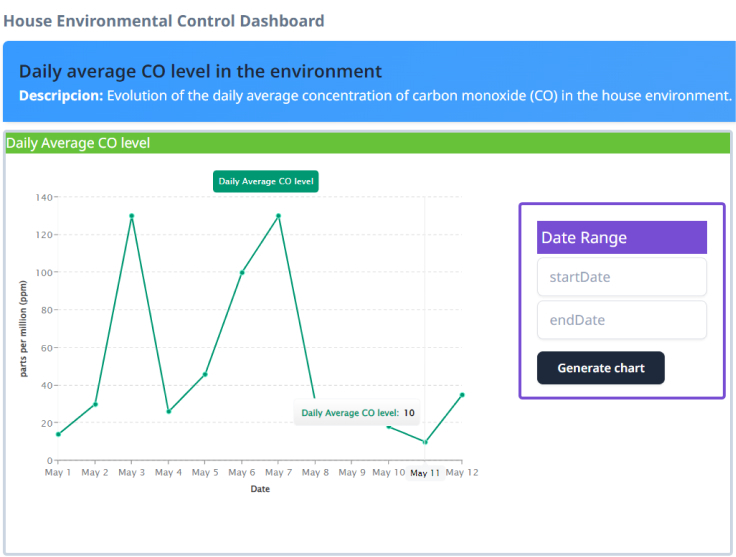
Task: Click the Date Range panel header
Action: point(621,237)
